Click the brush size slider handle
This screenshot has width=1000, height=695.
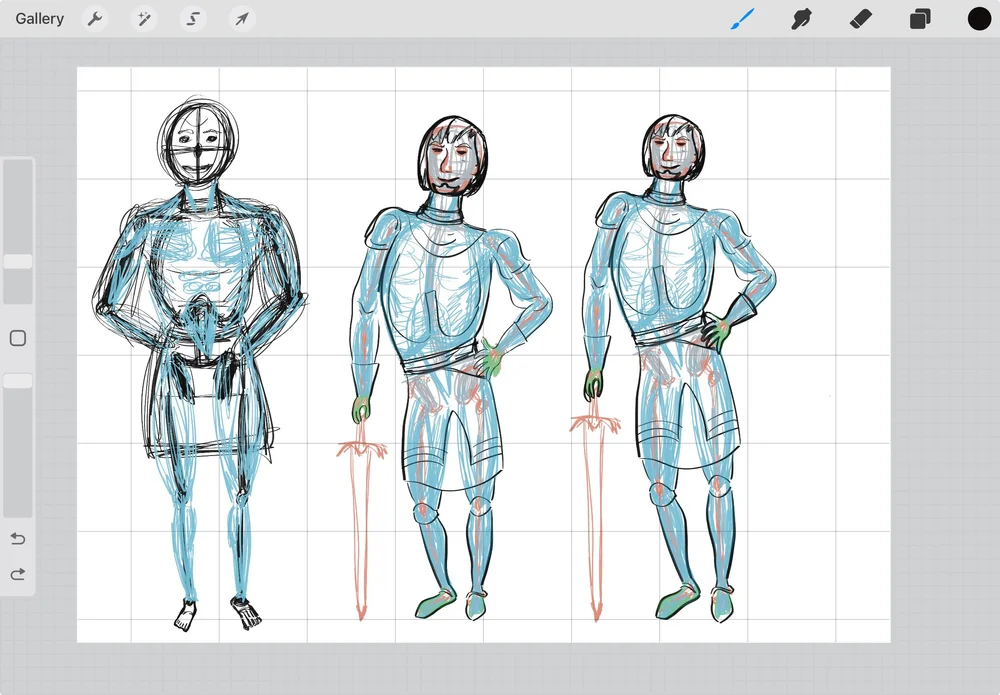[x=18, y=261]
